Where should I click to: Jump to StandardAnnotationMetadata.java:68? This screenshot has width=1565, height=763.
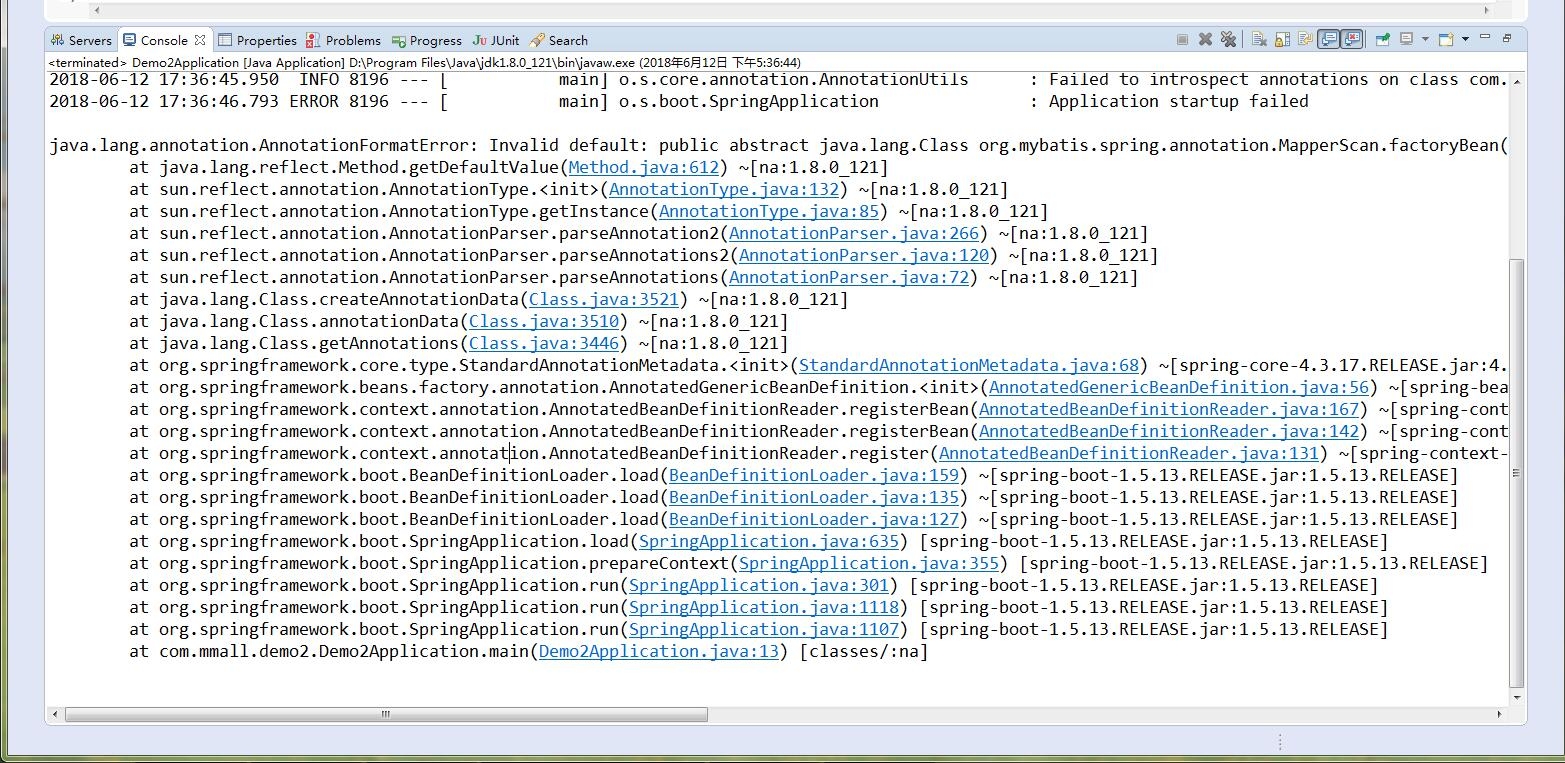click(969, 365)
